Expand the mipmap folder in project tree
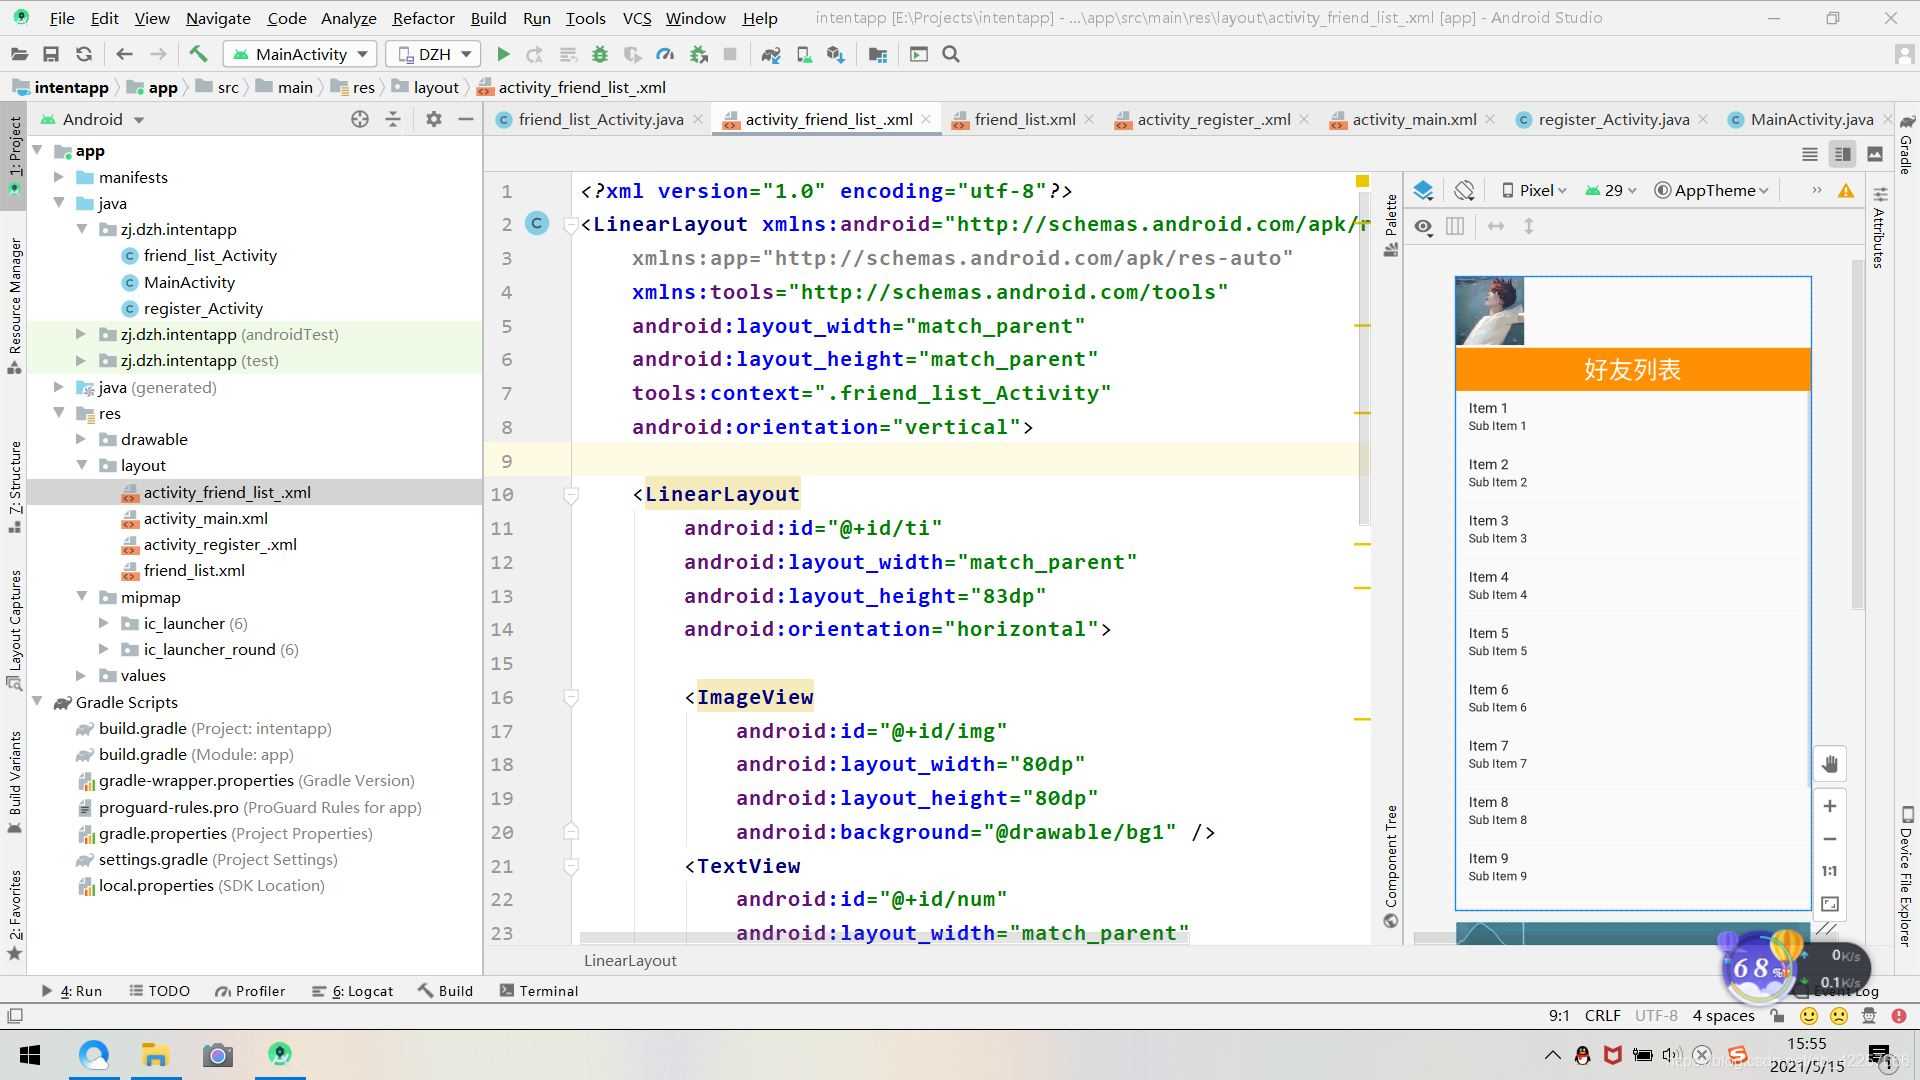 pyautogui.click(x=82, y=596)
